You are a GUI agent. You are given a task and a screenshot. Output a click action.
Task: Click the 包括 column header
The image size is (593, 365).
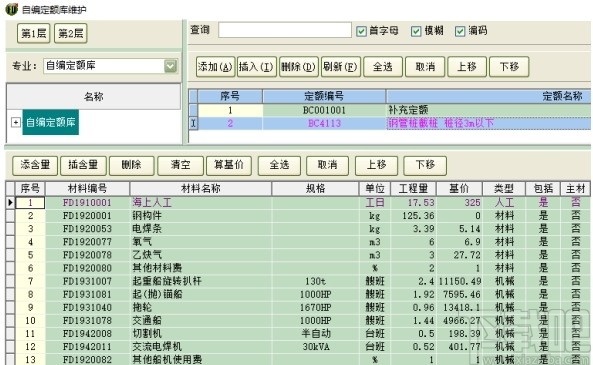(543, 188)
